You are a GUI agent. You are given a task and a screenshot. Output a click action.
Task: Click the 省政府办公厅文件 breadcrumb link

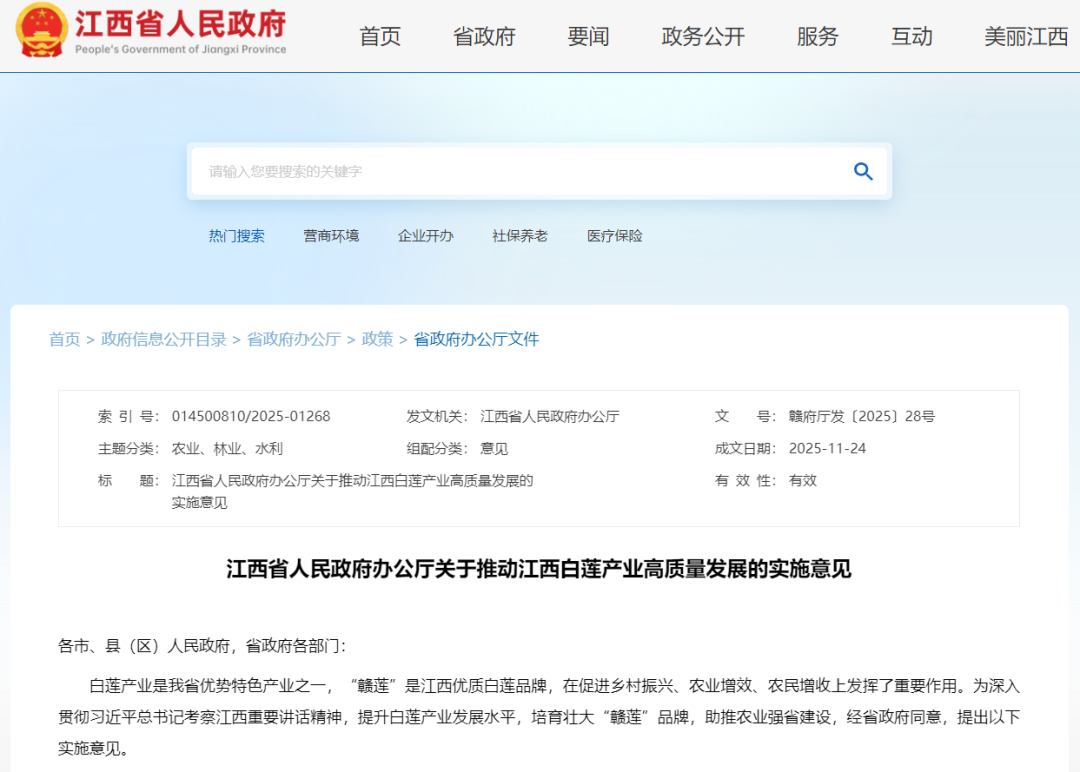click(x=476, y=339)
